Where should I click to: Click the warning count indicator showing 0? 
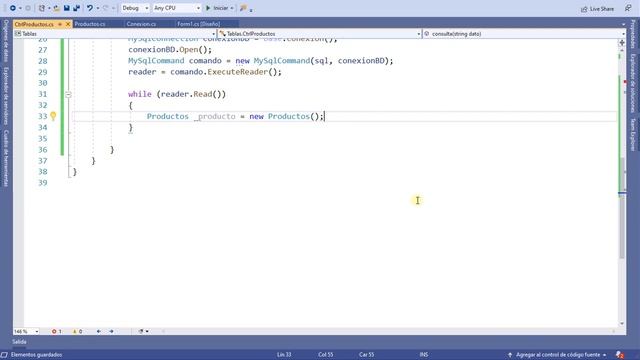coord(77,331)
